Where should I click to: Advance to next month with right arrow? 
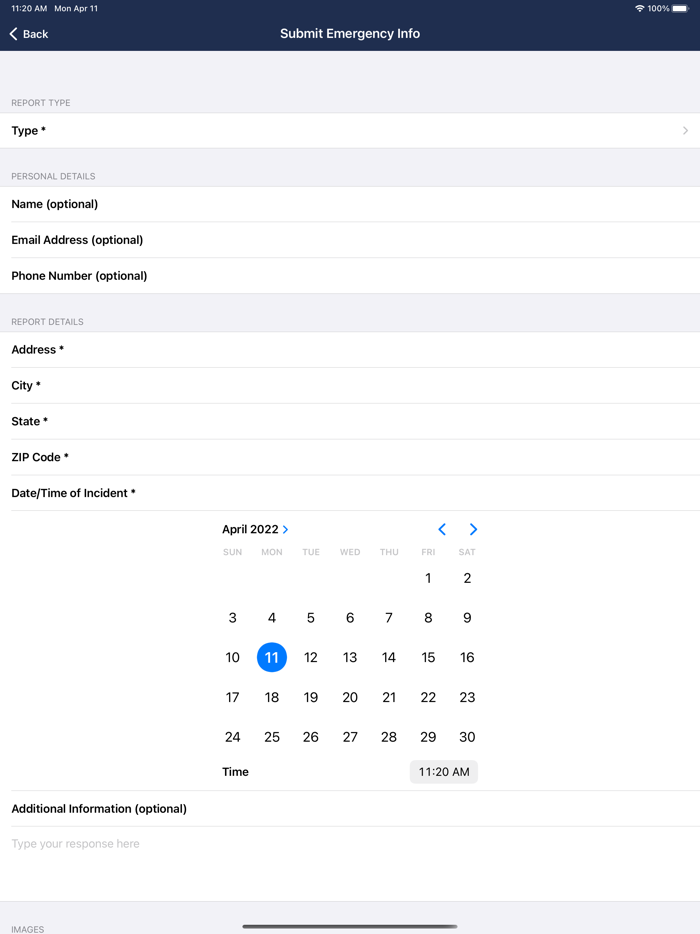473,529
